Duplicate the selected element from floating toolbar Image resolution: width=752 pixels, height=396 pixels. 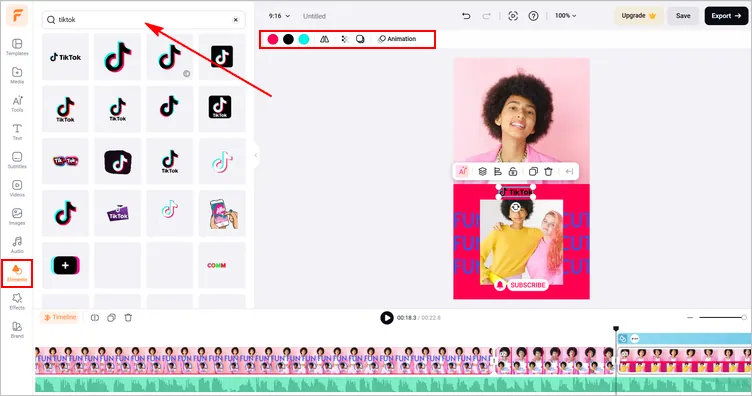tap(533, 171)
